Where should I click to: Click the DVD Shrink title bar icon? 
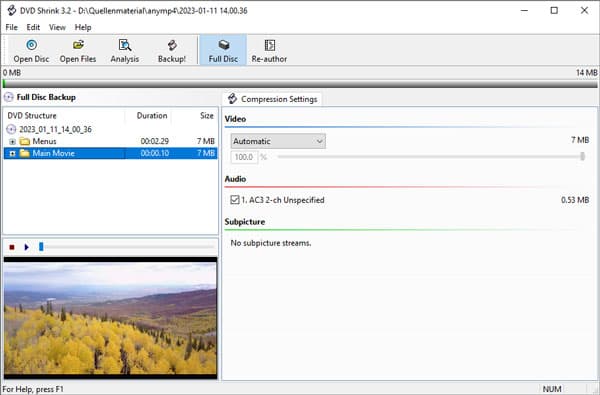[11, 10]
